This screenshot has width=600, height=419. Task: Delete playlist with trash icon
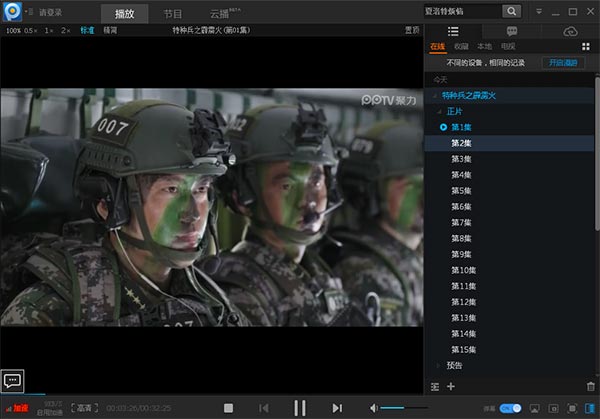coord(590,387)
